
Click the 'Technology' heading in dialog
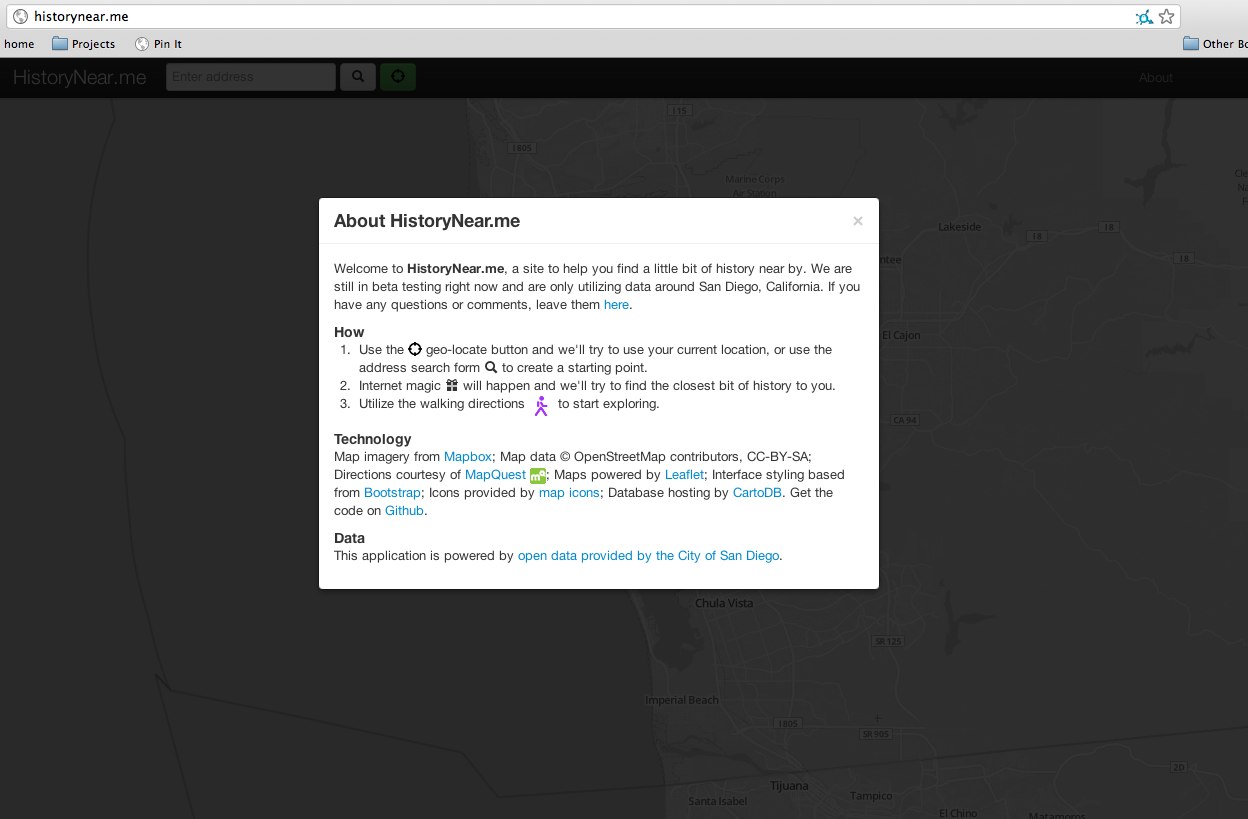click(373, 439)
